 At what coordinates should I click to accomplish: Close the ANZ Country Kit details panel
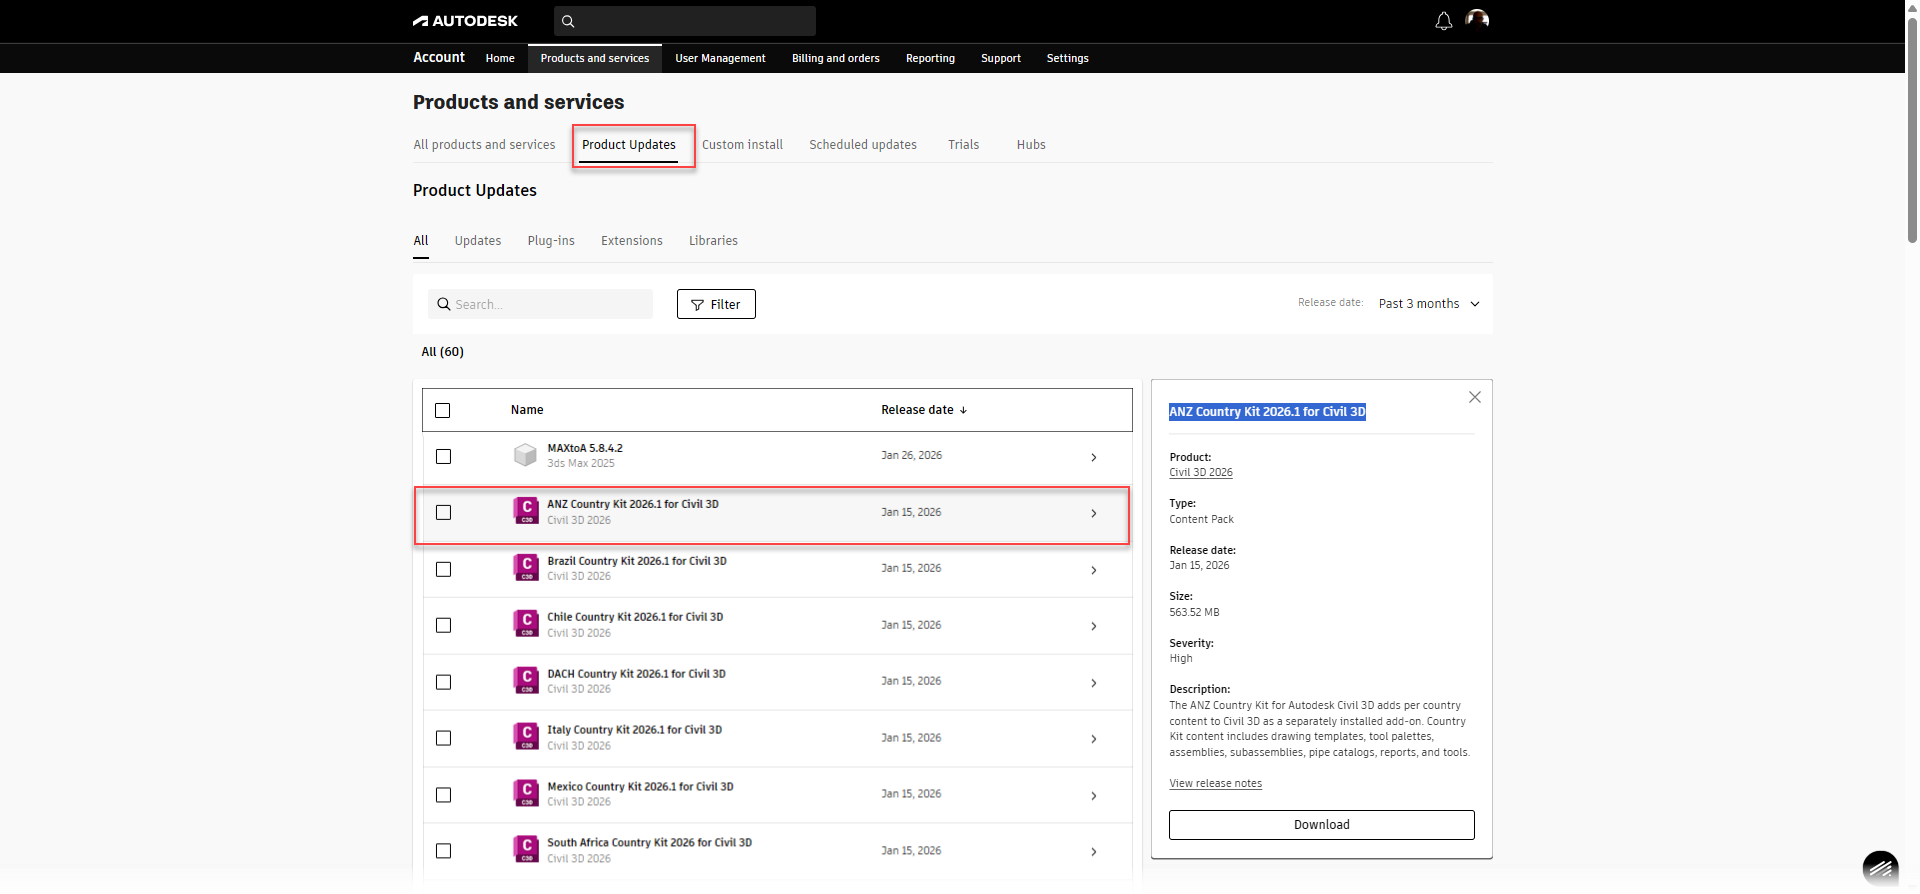pyautogui.click(x=1474, y=397)
